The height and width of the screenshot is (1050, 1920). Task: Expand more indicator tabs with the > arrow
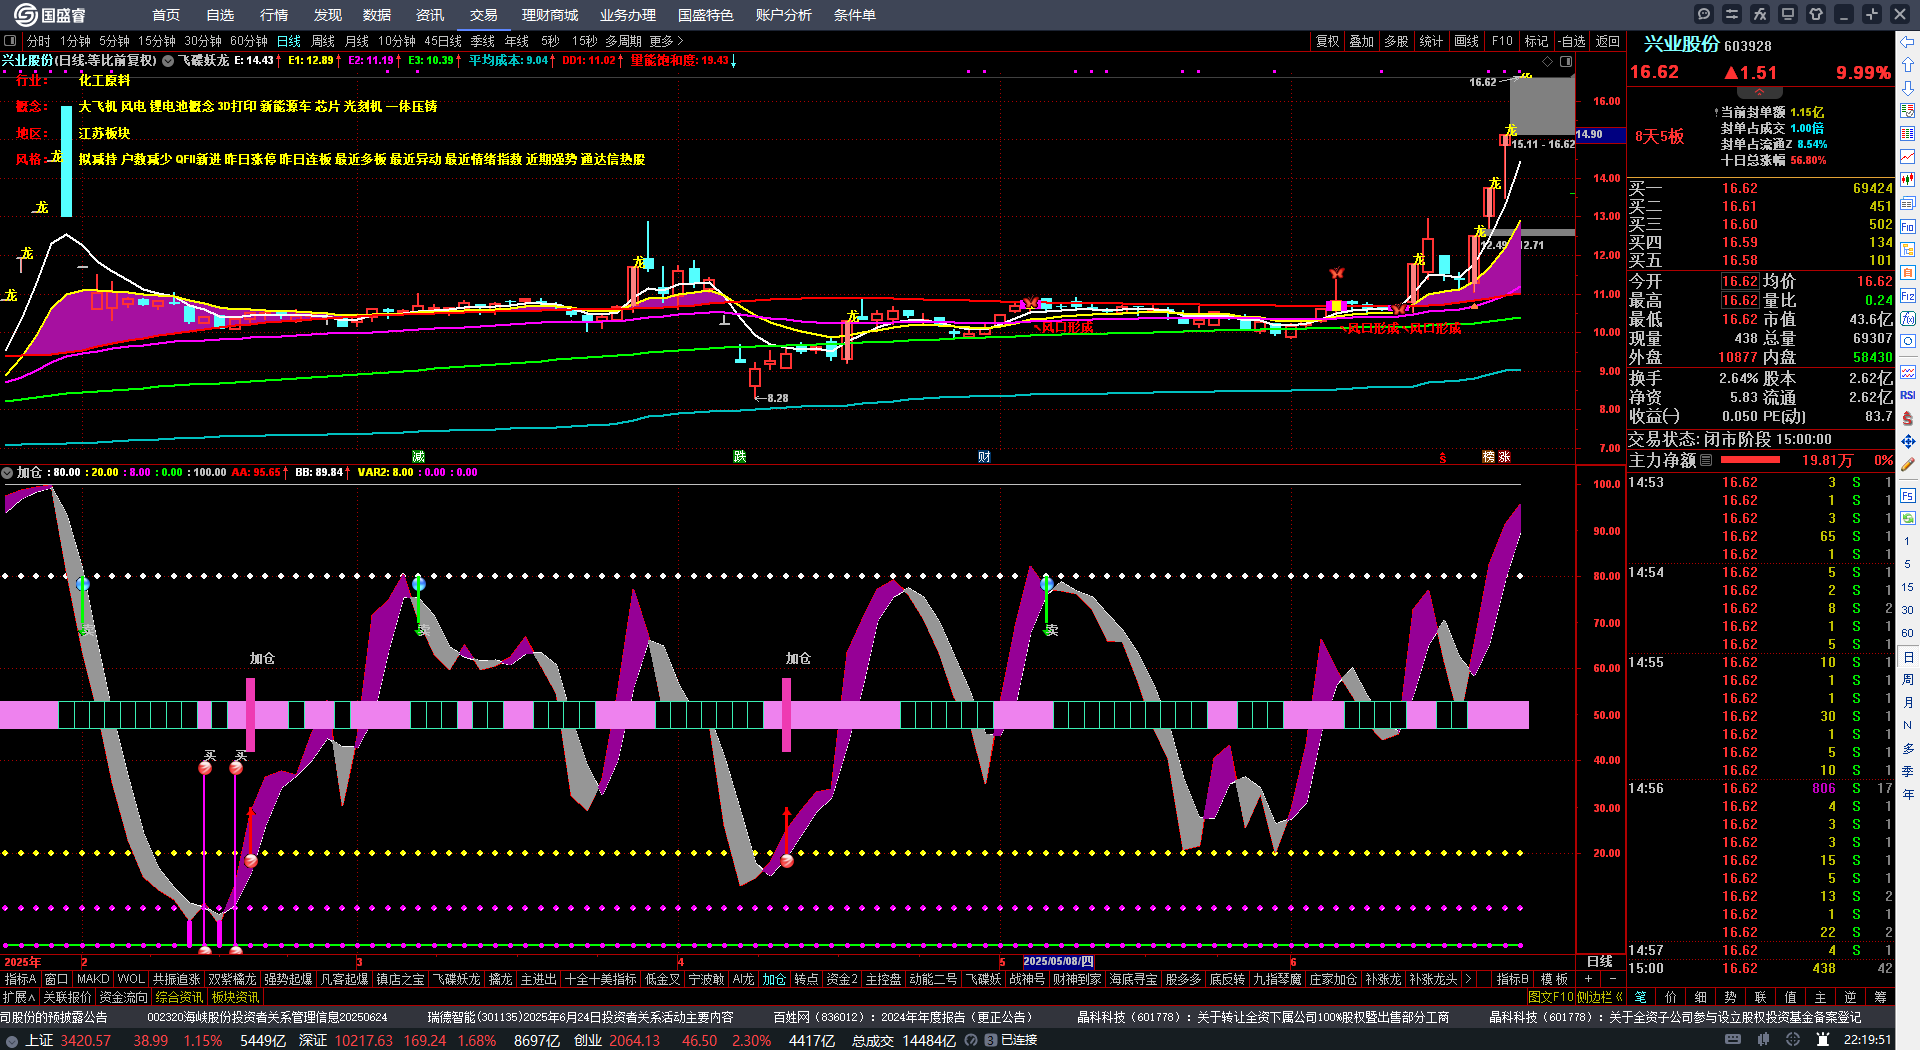[1468, 979]
